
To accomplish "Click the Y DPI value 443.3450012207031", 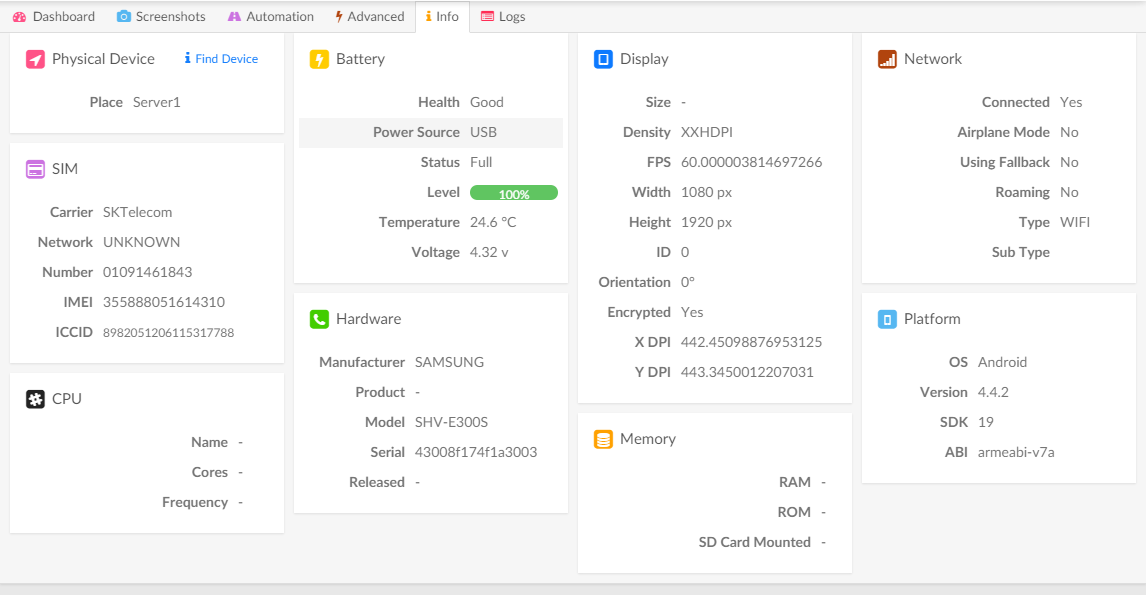I will click(747, 372).
